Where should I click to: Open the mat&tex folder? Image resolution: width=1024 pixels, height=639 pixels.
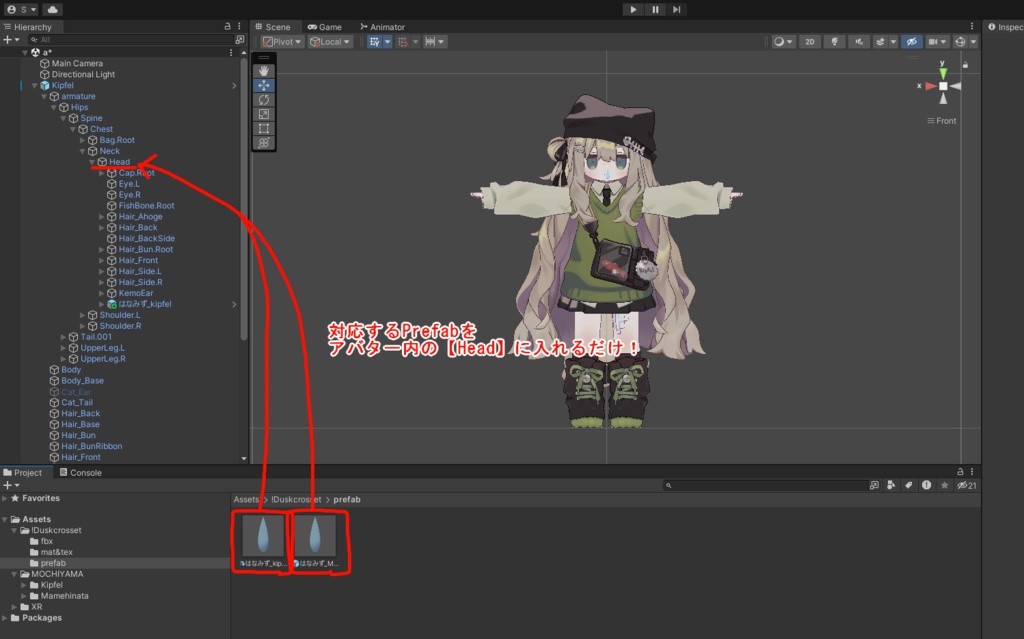tap(56, 552)
